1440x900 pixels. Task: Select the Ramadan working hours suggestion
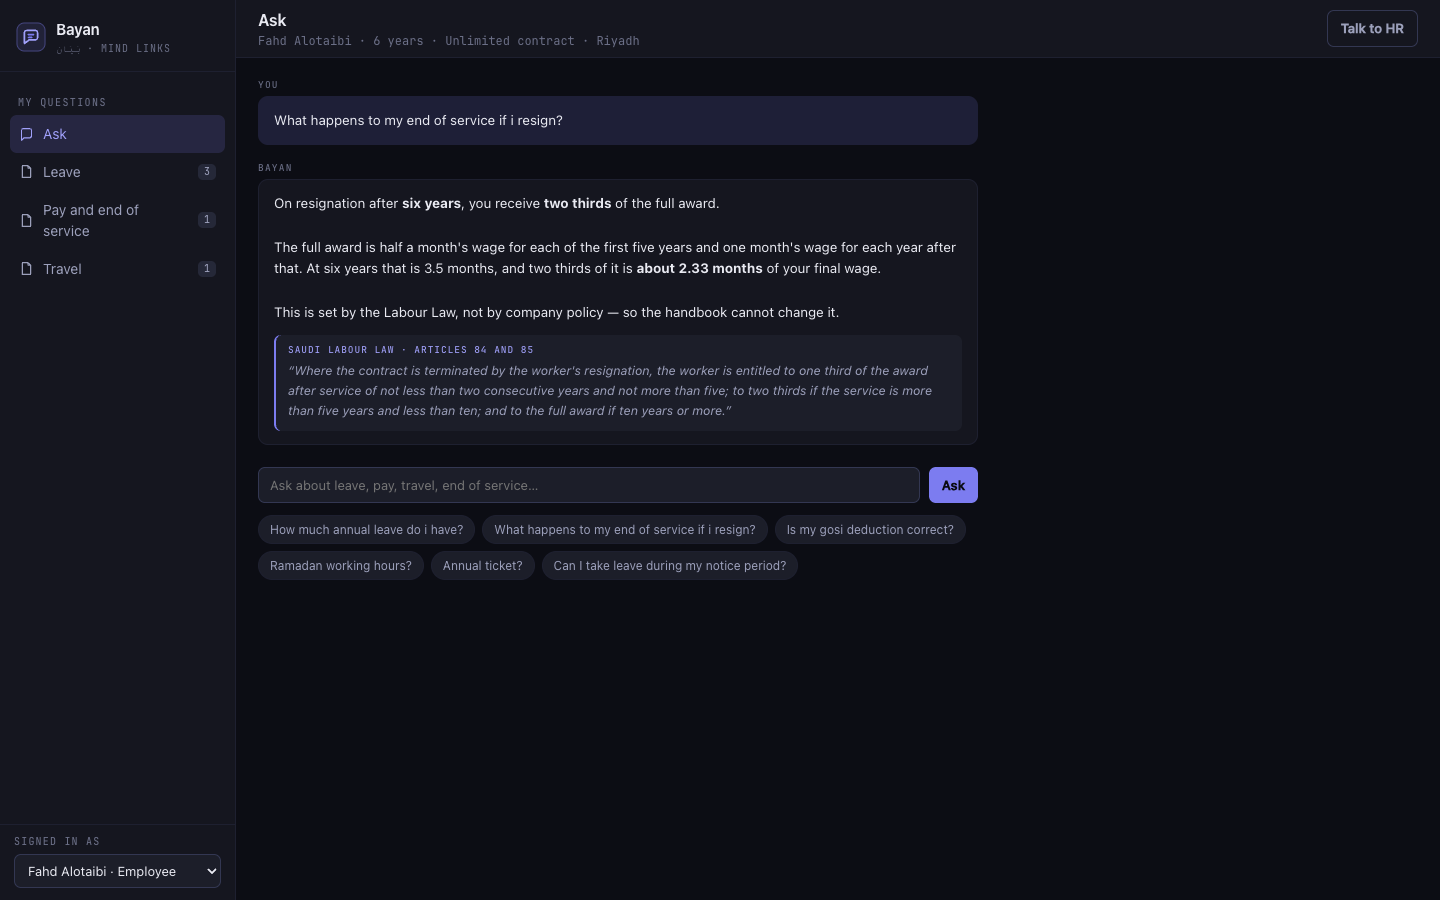tap(341, 566)
